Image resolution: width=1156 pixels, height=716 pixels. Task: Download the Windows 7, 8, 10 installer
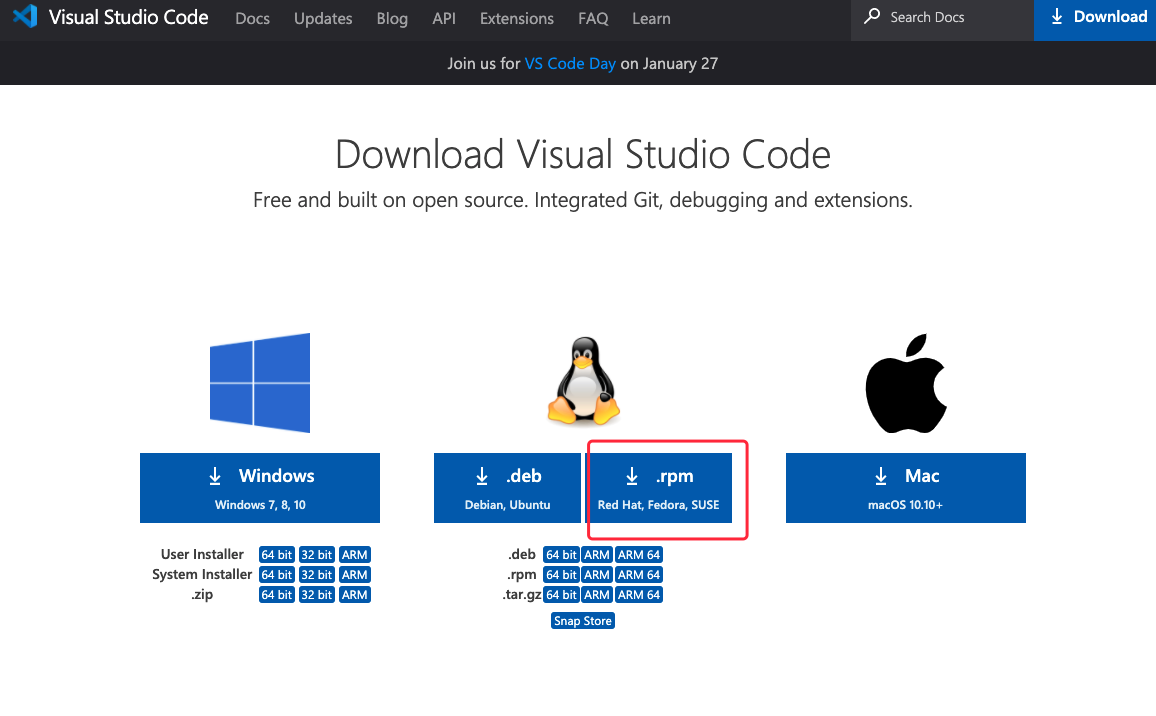tap(260, 487)
